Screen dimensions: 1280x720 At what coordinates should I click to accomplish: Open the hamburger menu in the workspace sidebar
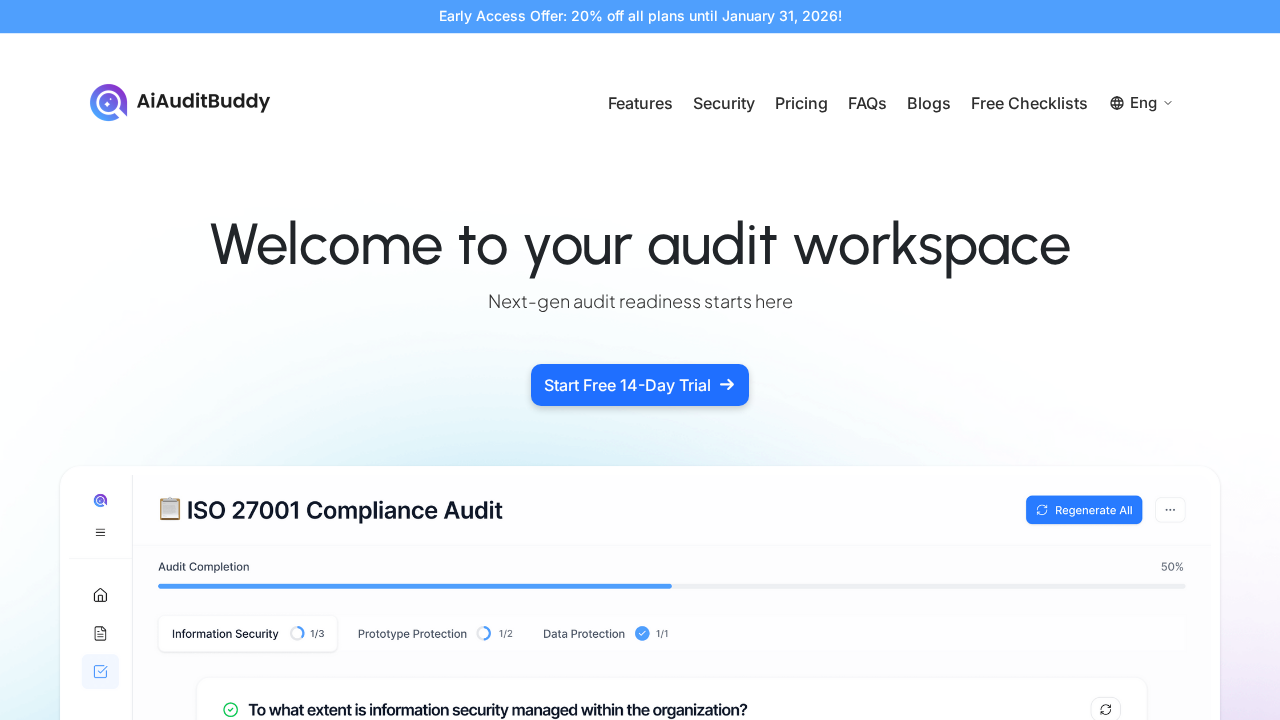click(x=100, y=532)
